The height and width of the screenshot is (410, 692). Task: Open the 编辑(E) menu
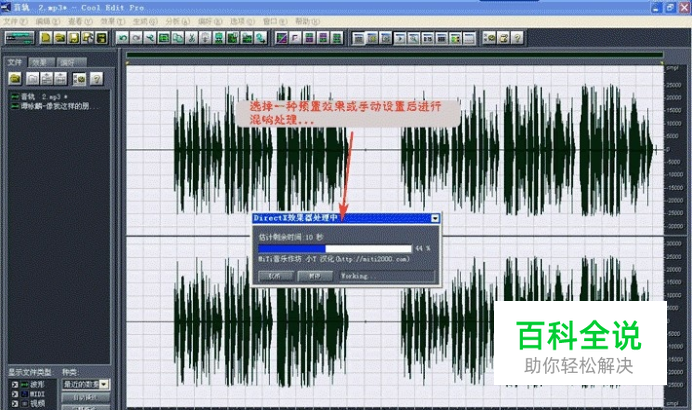click(47, 21)
